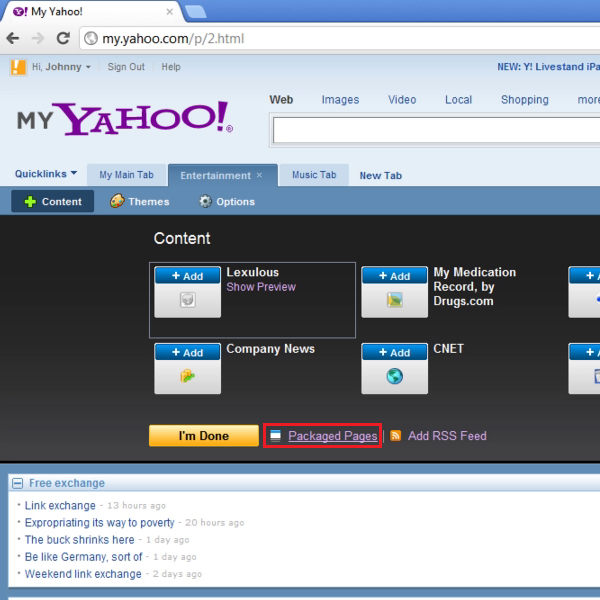Viewport: 600px width, 600px height.
Task: Create a New Tab
Action: pos(380,176)
